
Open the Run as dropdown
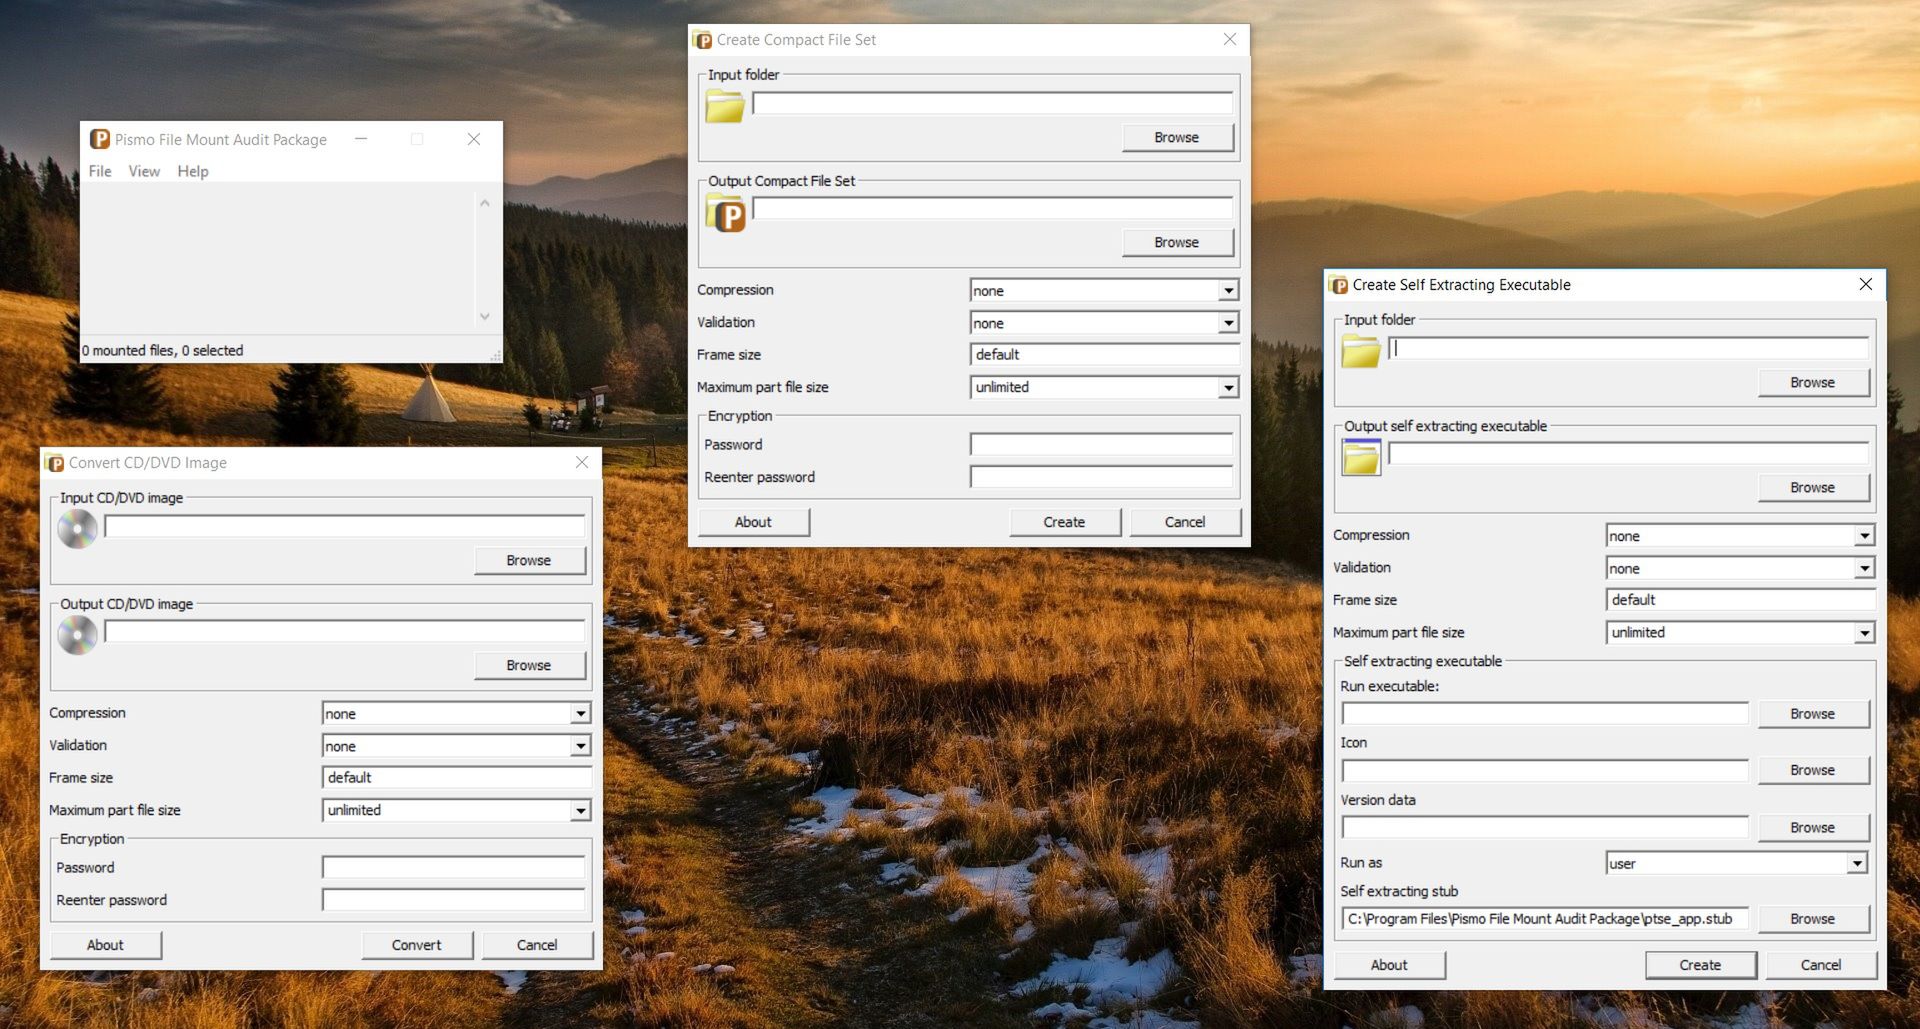(x=1860, y=862)
